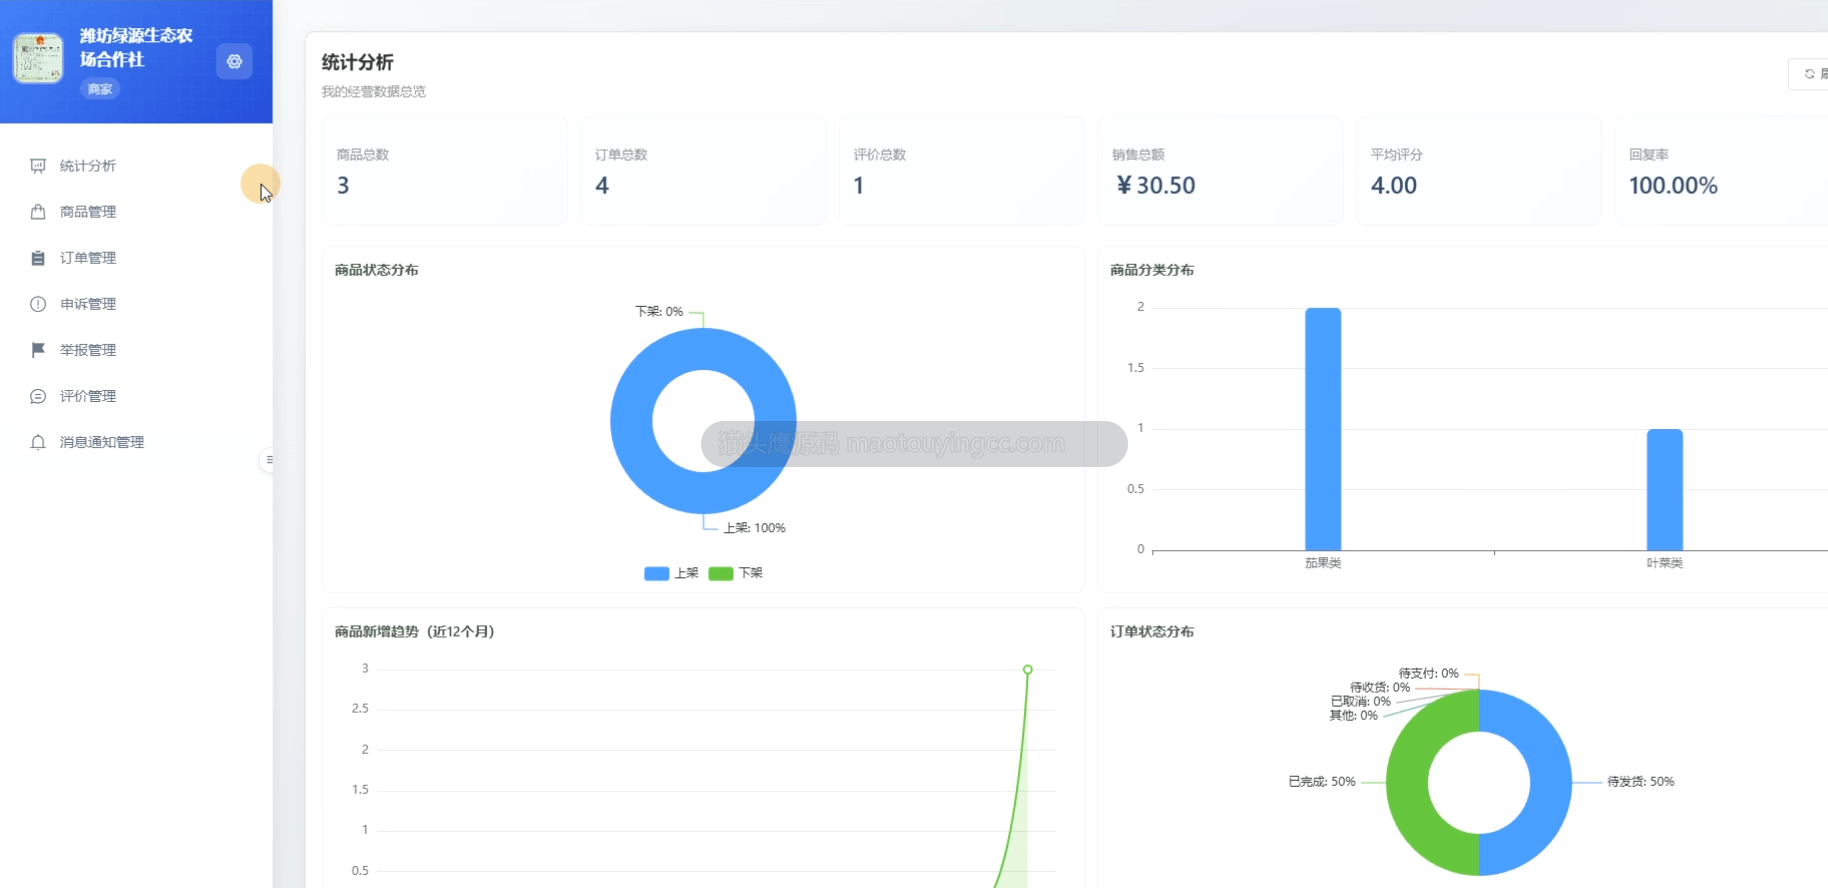The height and width of the screenshot is (888, 1828).
Task: Click the merchant name 潍坊绿源生态农场合作社
Action: point(136,47)
